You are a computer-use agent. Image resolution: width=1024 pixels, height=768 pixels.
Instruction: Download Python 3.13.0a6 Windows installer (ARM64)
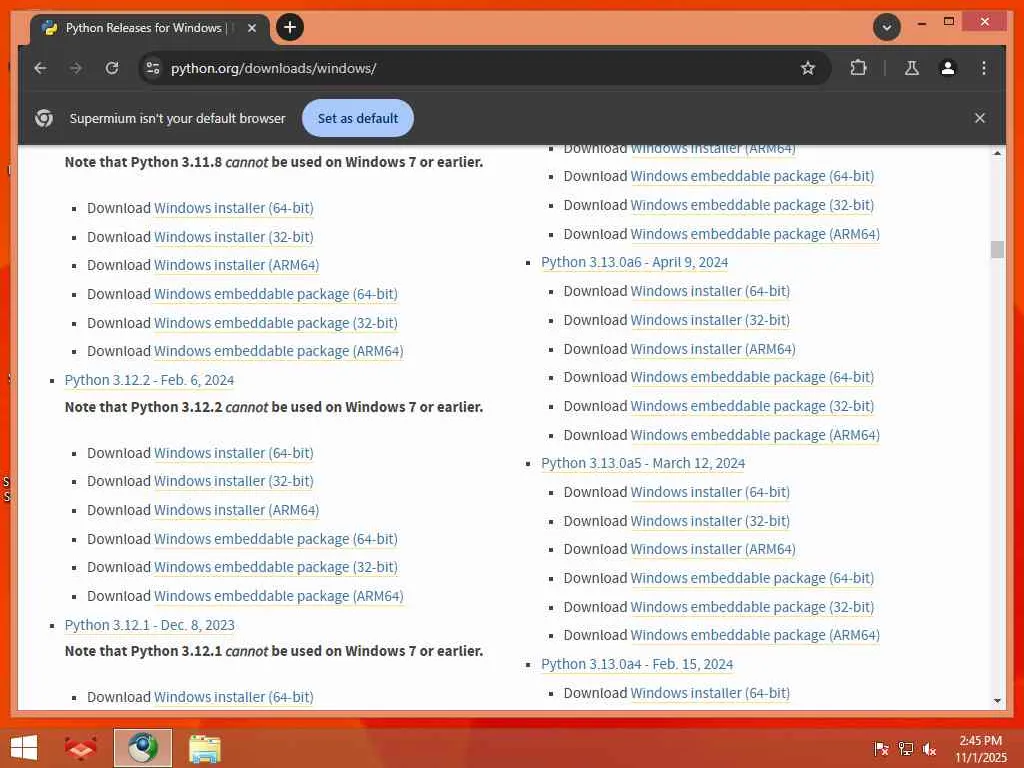713,349
